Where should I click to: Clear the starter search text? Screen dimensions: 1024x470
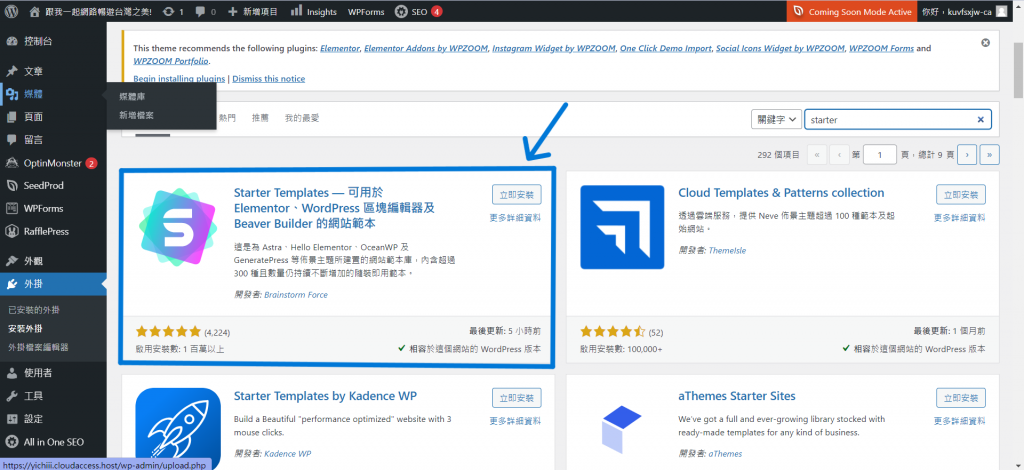point(980,119)
